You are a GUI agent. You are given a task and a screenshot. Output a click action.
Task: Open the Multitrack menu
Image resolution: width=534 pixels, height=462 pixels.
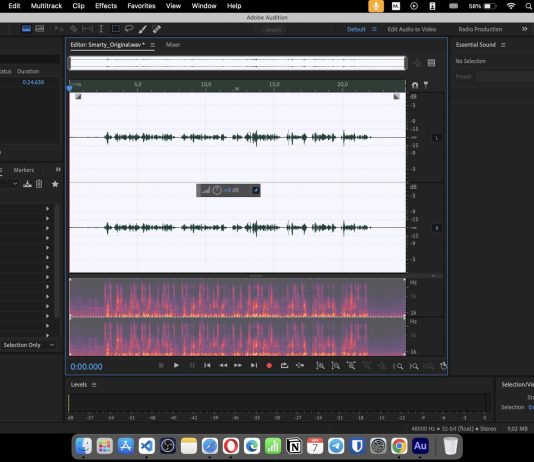[x=46, y=6]
